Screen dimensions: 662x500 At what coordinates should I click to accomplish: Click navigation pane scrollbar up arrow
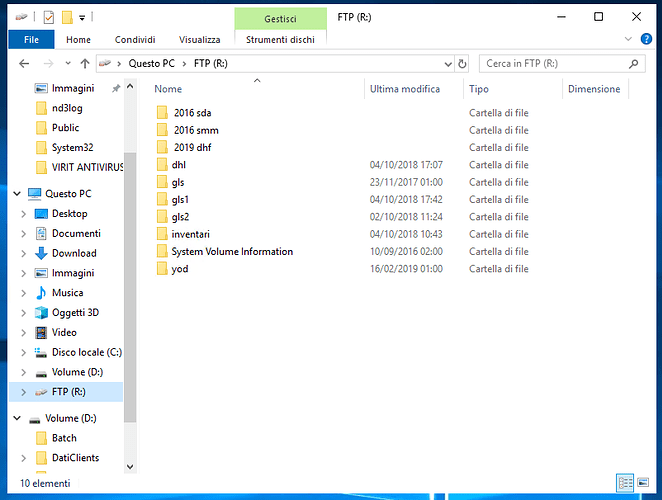coord(130,87)
